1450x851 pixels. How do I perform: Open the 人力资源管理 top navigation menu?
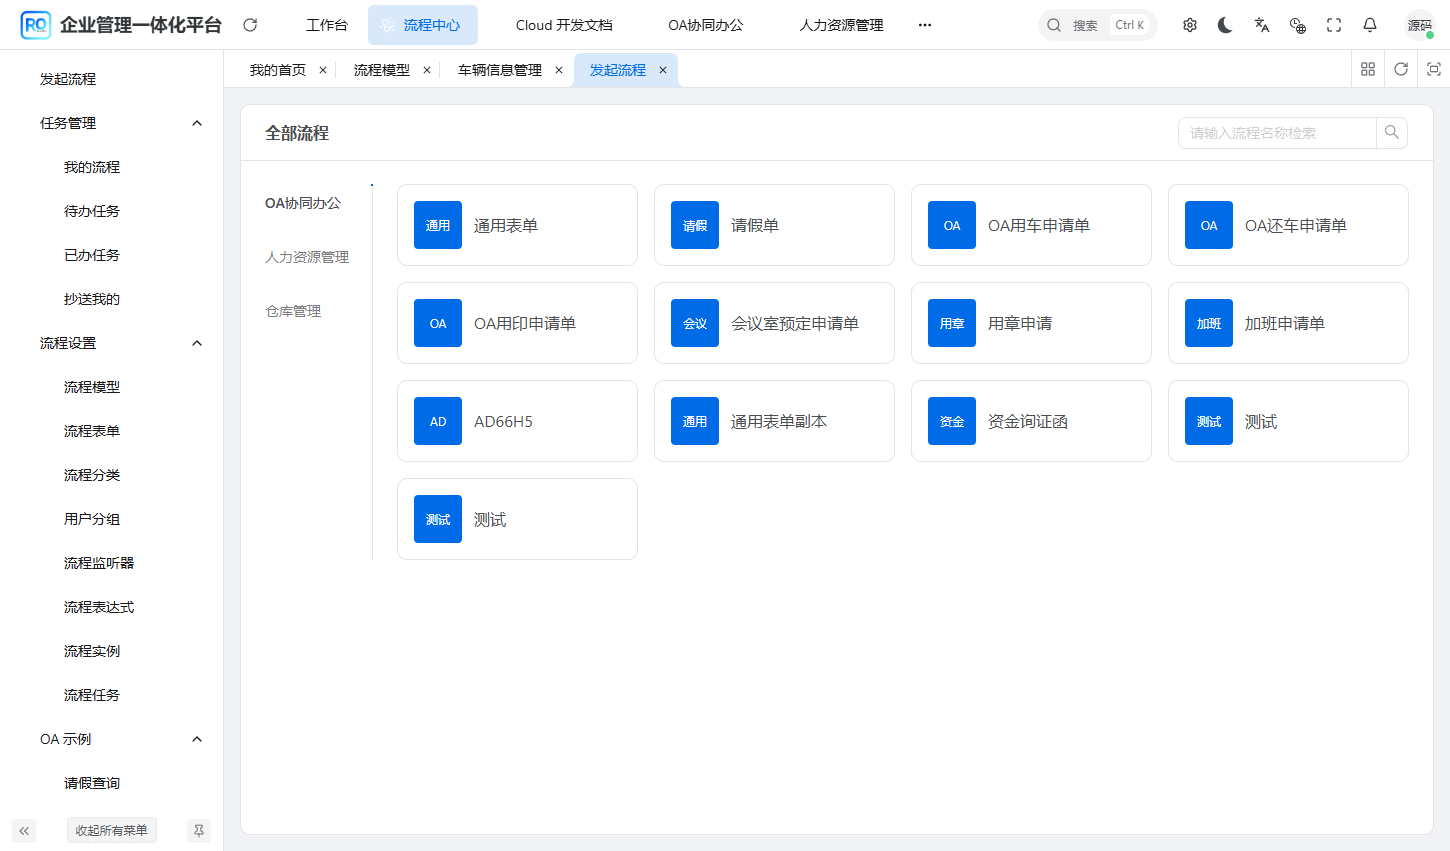coord(840,24)
